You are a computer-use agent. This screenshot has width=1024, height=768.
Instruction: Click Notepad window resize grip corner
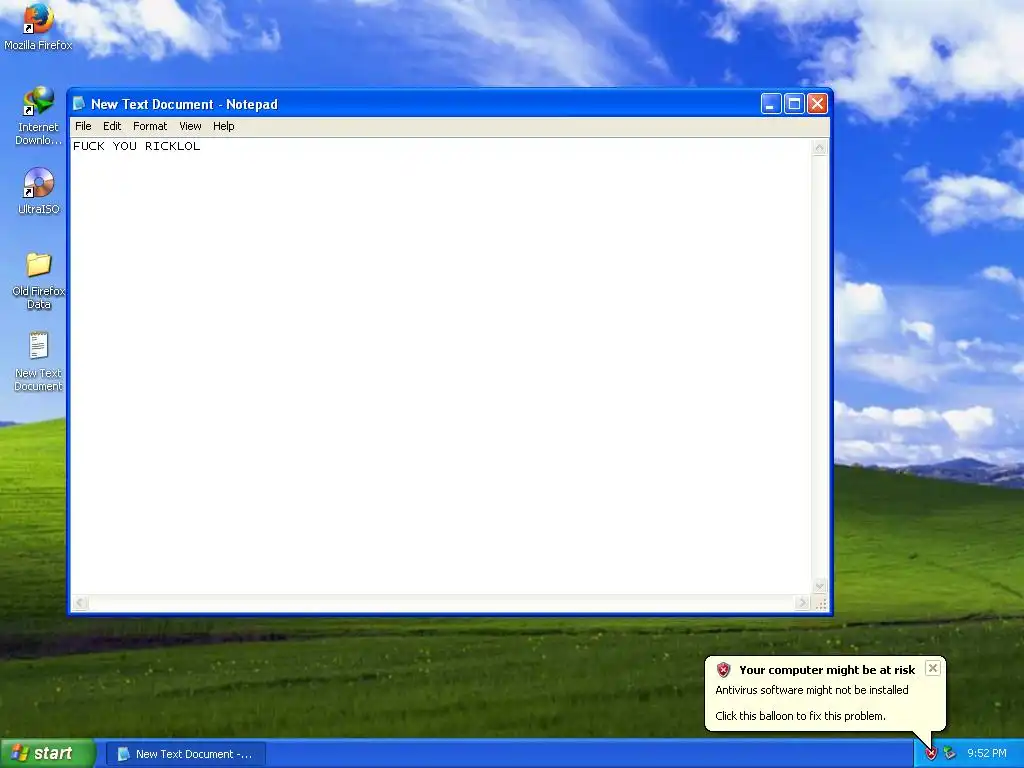[821, 603]
